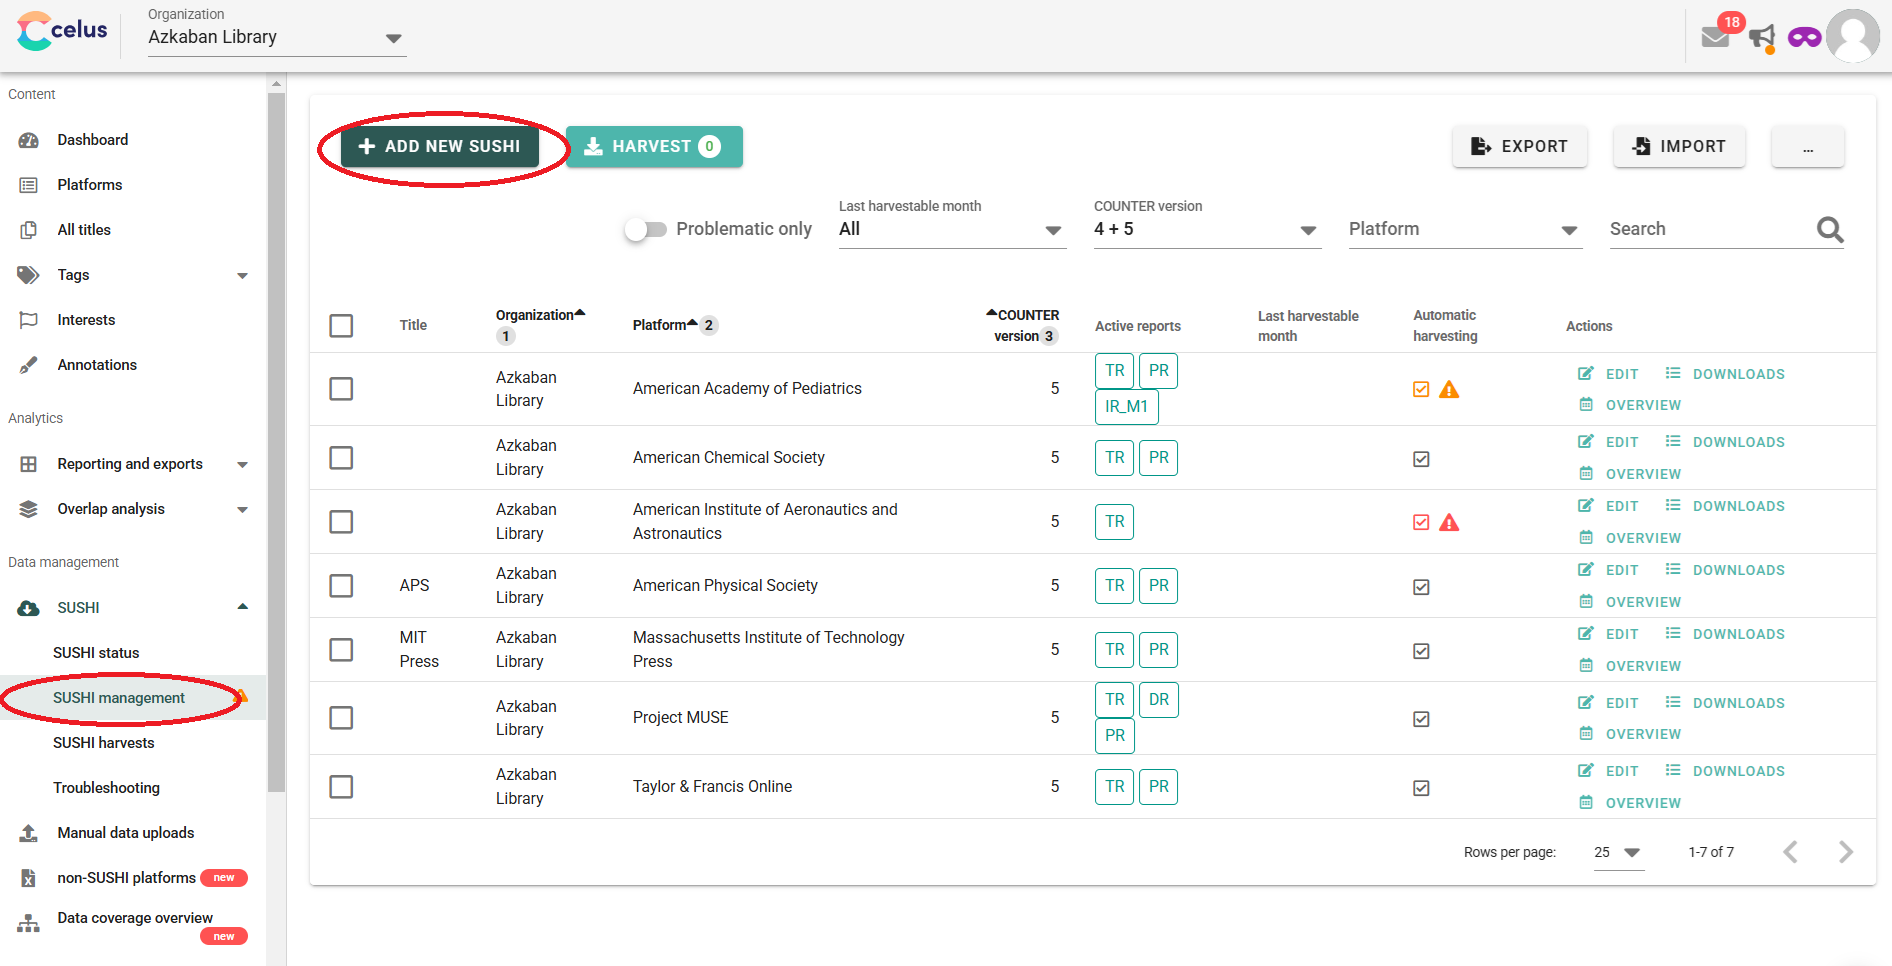Toggle Problematic only switch

pos(646,230)
